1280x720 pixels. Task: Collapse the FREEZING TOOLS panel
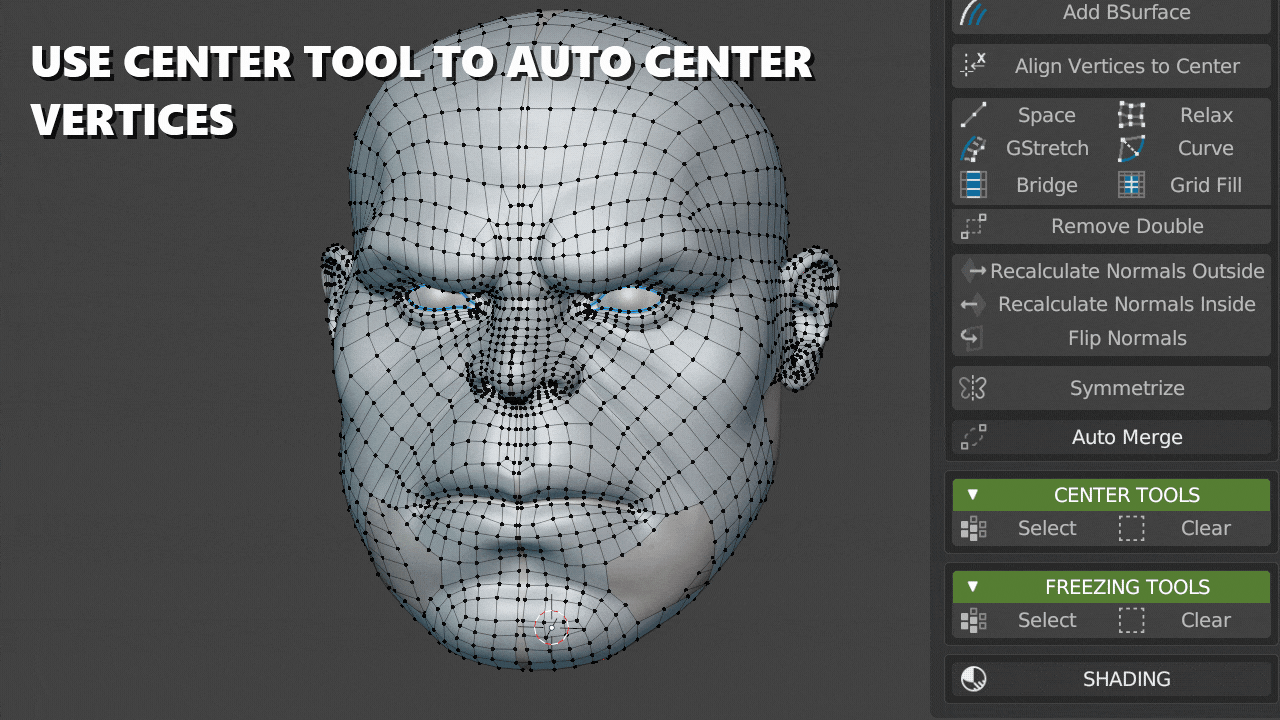pos(973,587)
